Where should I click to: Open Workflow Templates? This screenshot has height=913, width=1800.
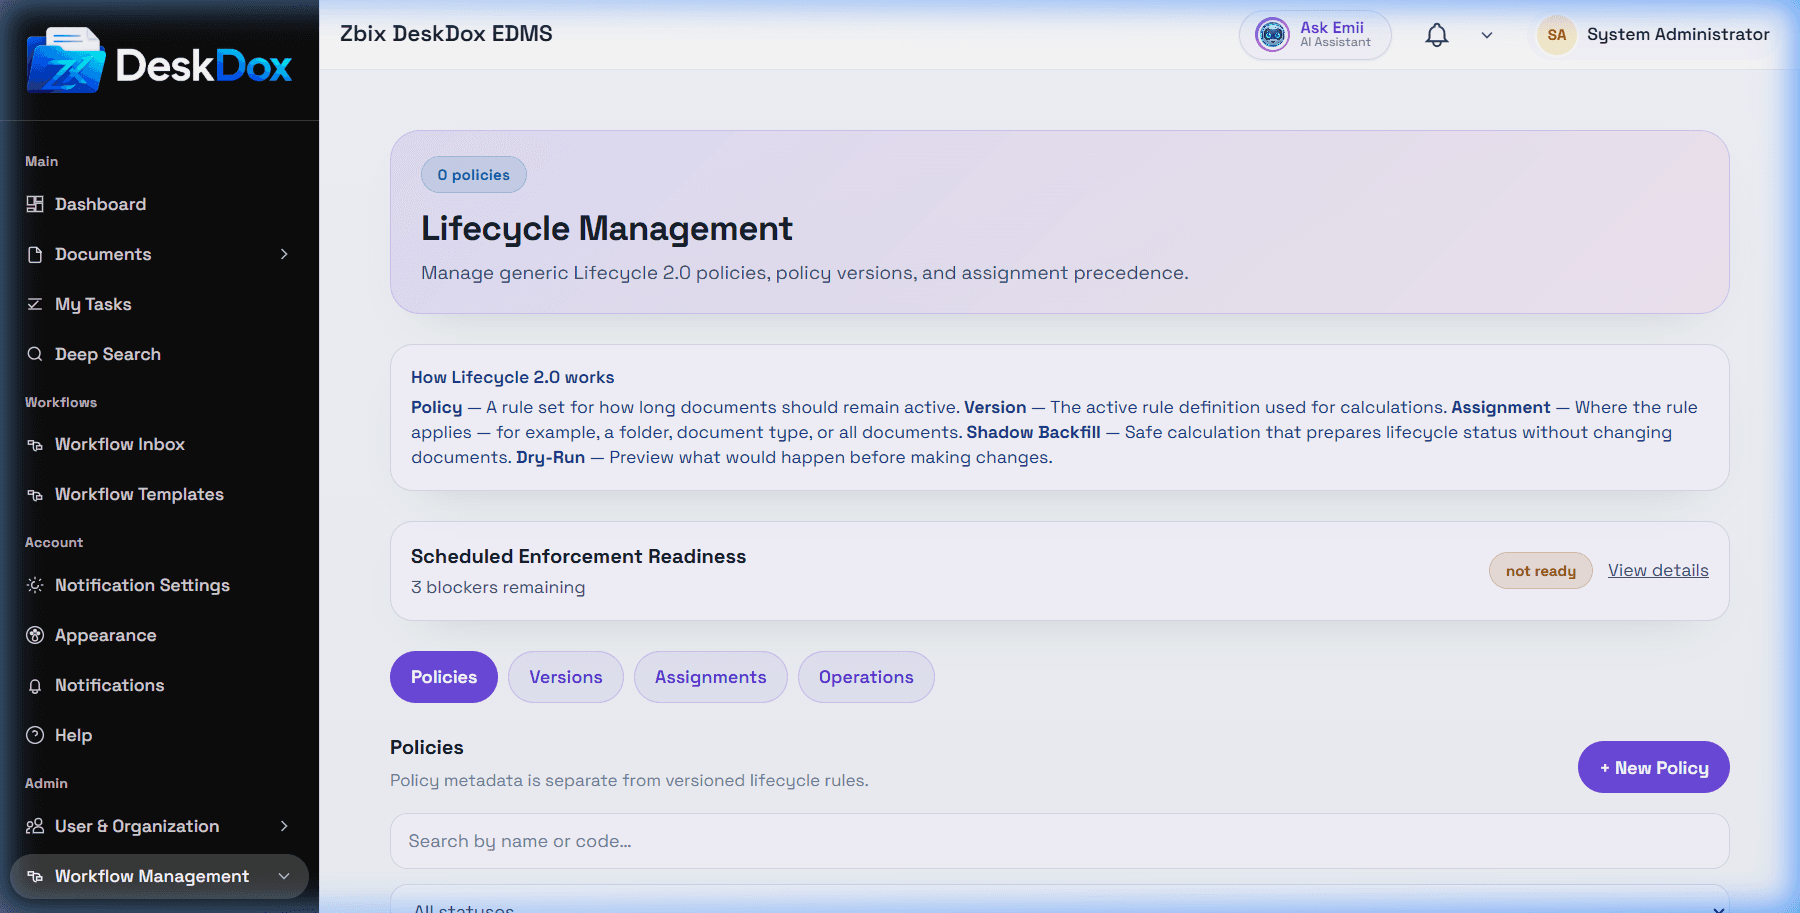159,494
